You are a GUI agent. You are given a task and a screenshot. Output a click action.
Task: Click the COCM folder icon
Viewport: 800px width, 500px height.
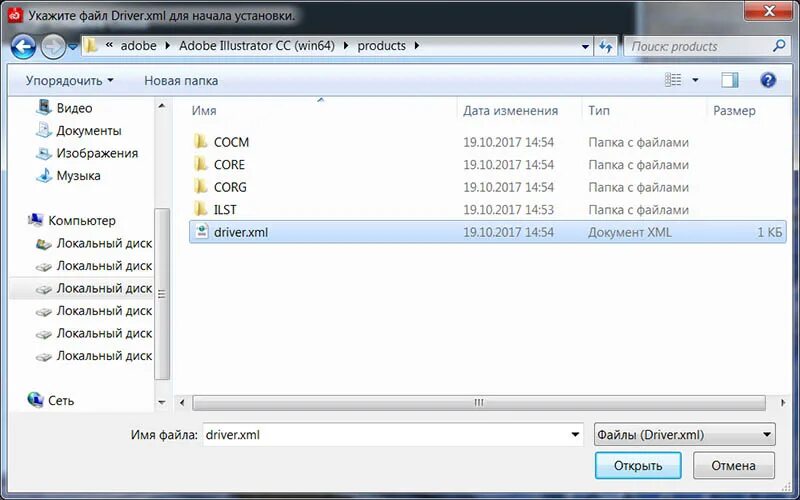coord(201,141)
